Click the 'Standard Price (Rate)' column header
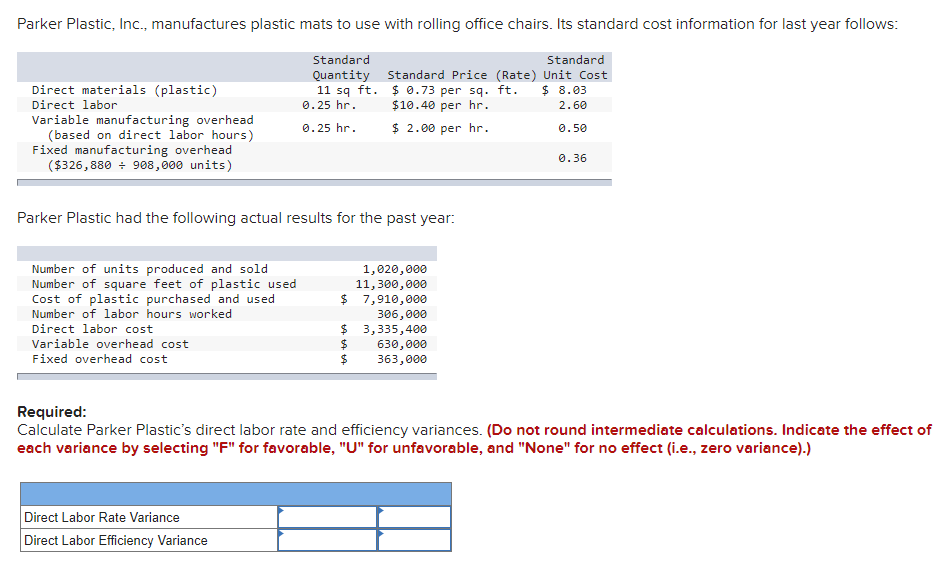The image size is (942, 569). click(462, 75)
